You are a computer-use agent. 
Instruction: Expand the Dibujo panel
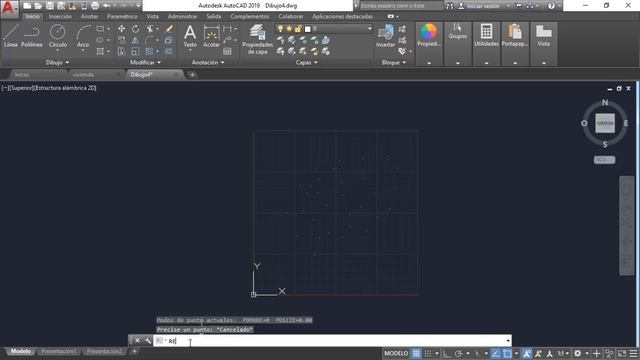(57, 62)
